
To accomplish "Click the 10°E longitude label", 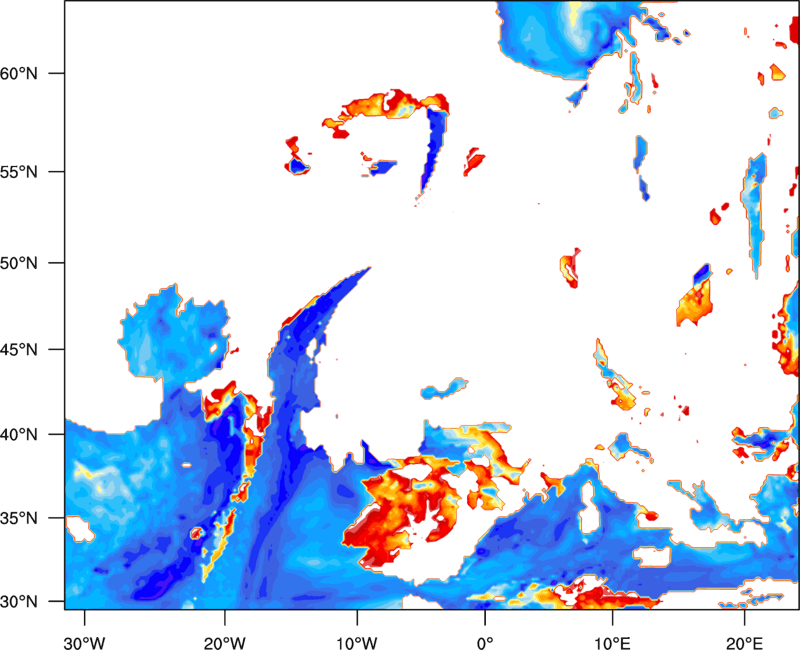I will [612, 643].
